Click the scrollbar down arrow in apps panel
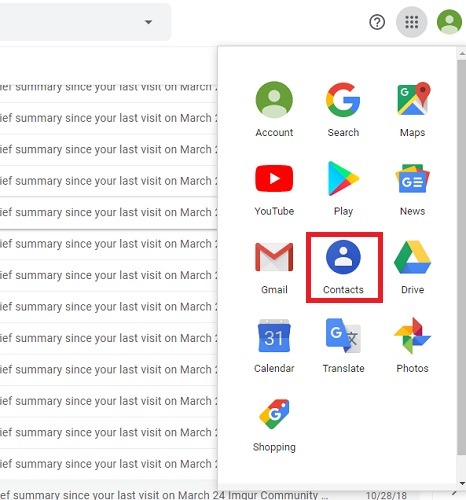The width and height of the screenshot is (466, 500). [462, 483]
